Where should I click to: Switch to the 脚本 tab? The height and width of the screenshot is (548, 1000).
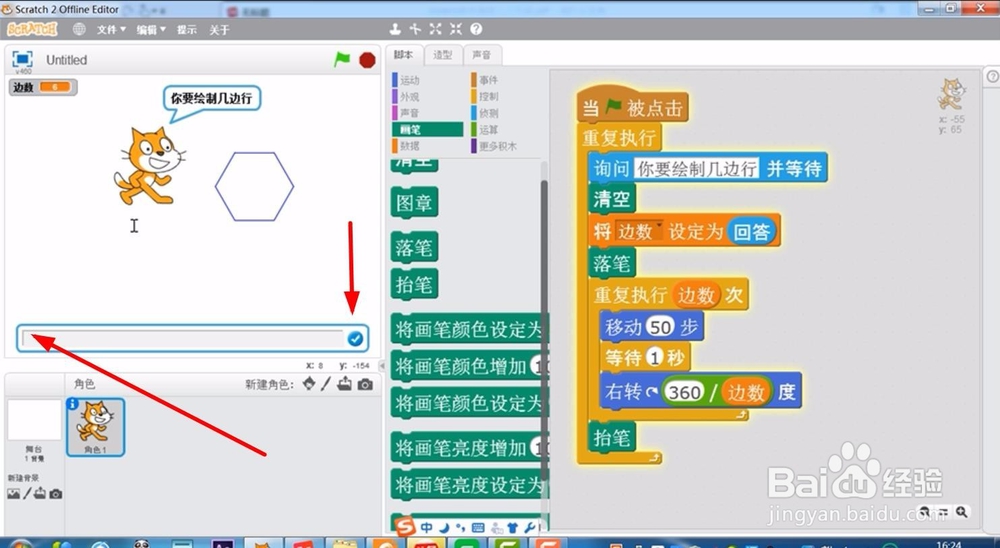(403, 55)
